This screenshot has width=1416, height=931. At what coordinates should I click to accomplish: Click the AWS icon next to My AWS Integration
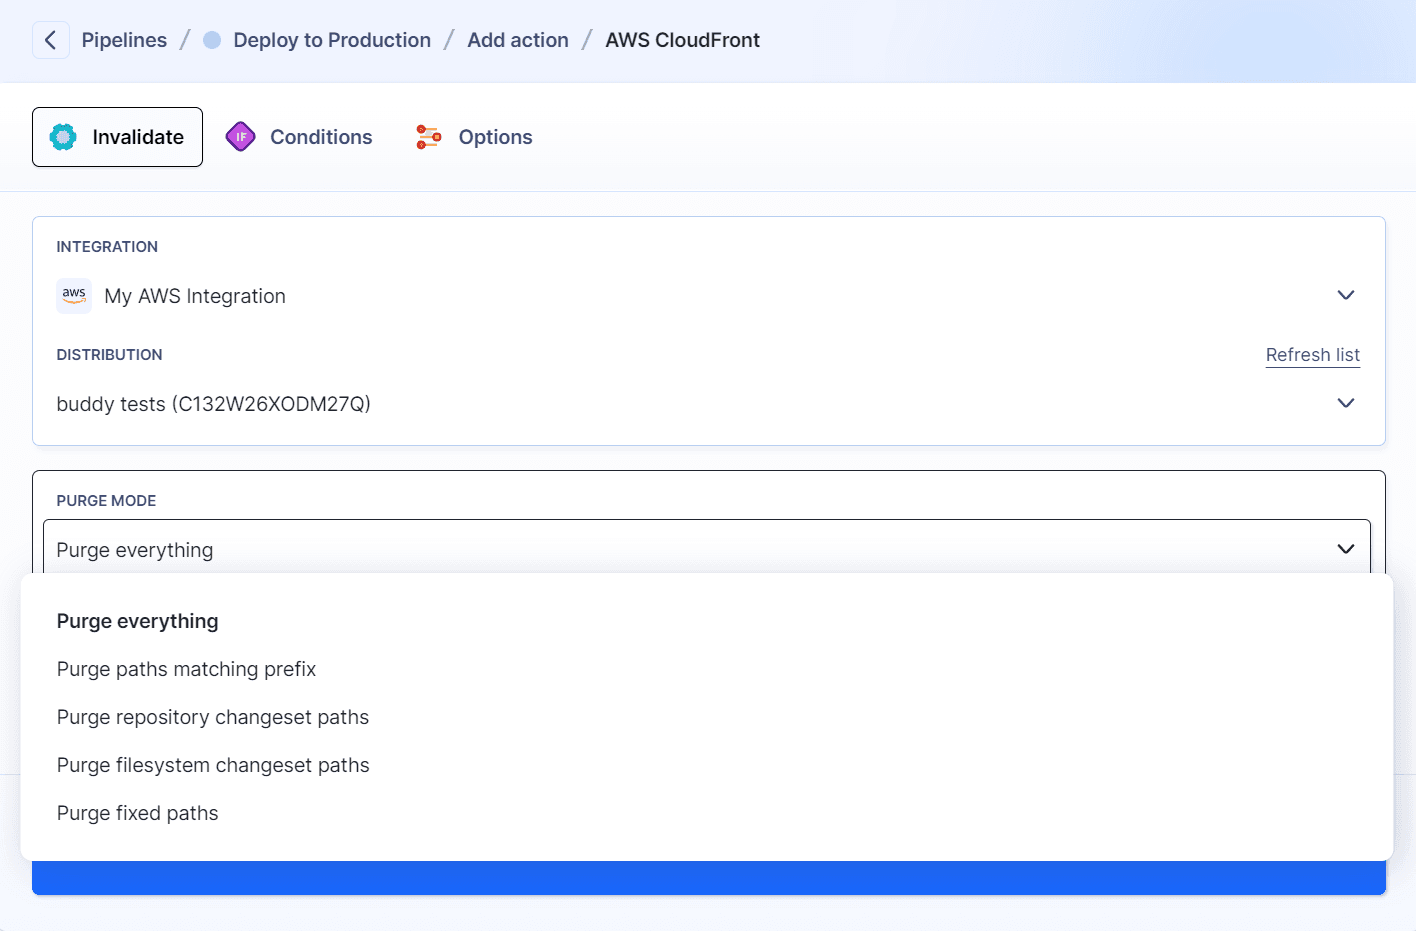[74, 295]
